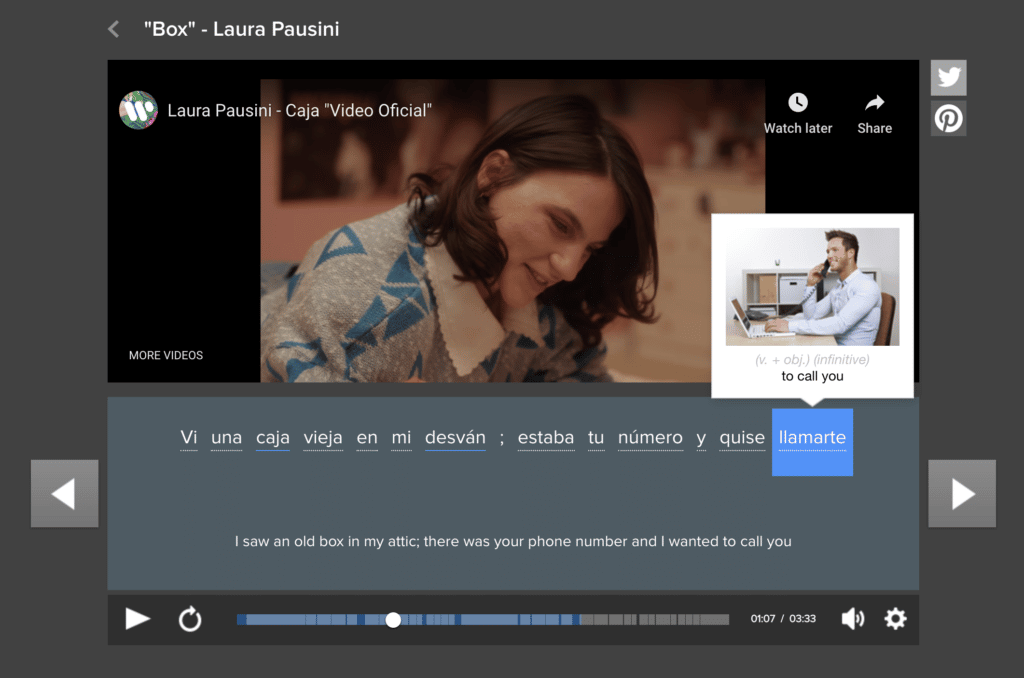Open the settings gear icon
Image resolution: width=1024 pixels, height=678 pixels.
pyautogui.click(x=895, y=619)
